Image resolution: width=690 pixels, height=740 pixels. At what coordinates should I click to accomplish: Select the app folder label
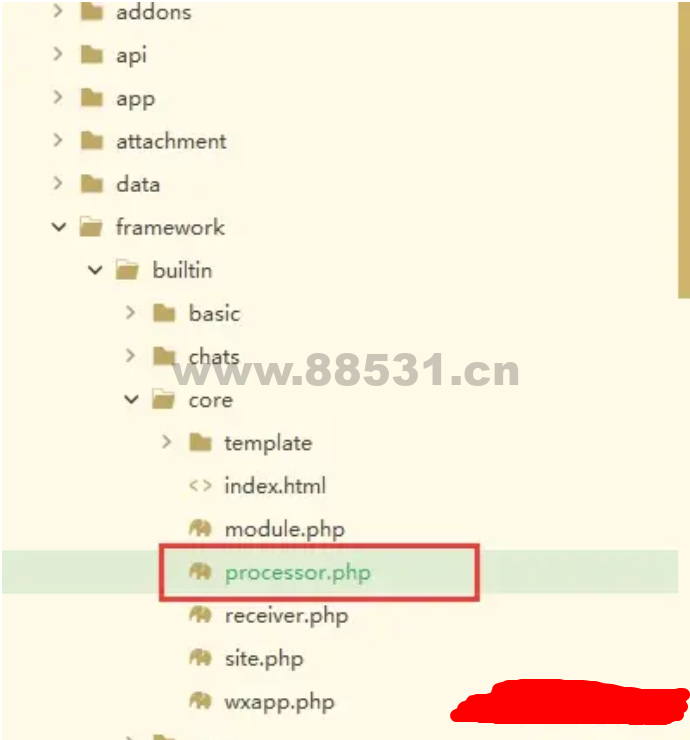135,99
